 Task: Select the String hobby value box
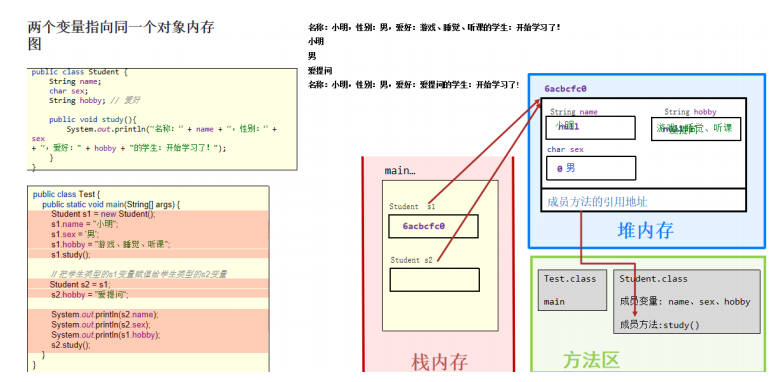(696, 129)
